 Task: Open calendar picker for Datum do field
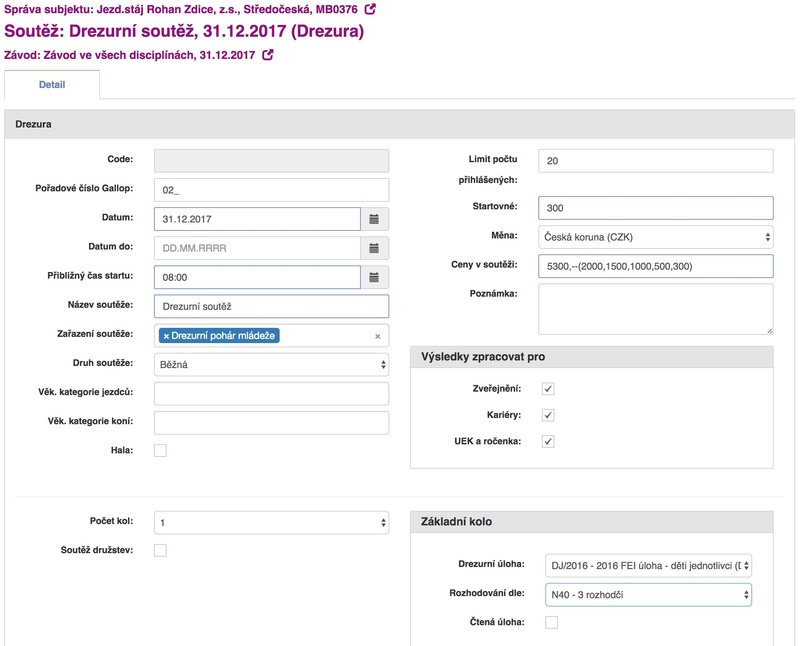point(374,248)
